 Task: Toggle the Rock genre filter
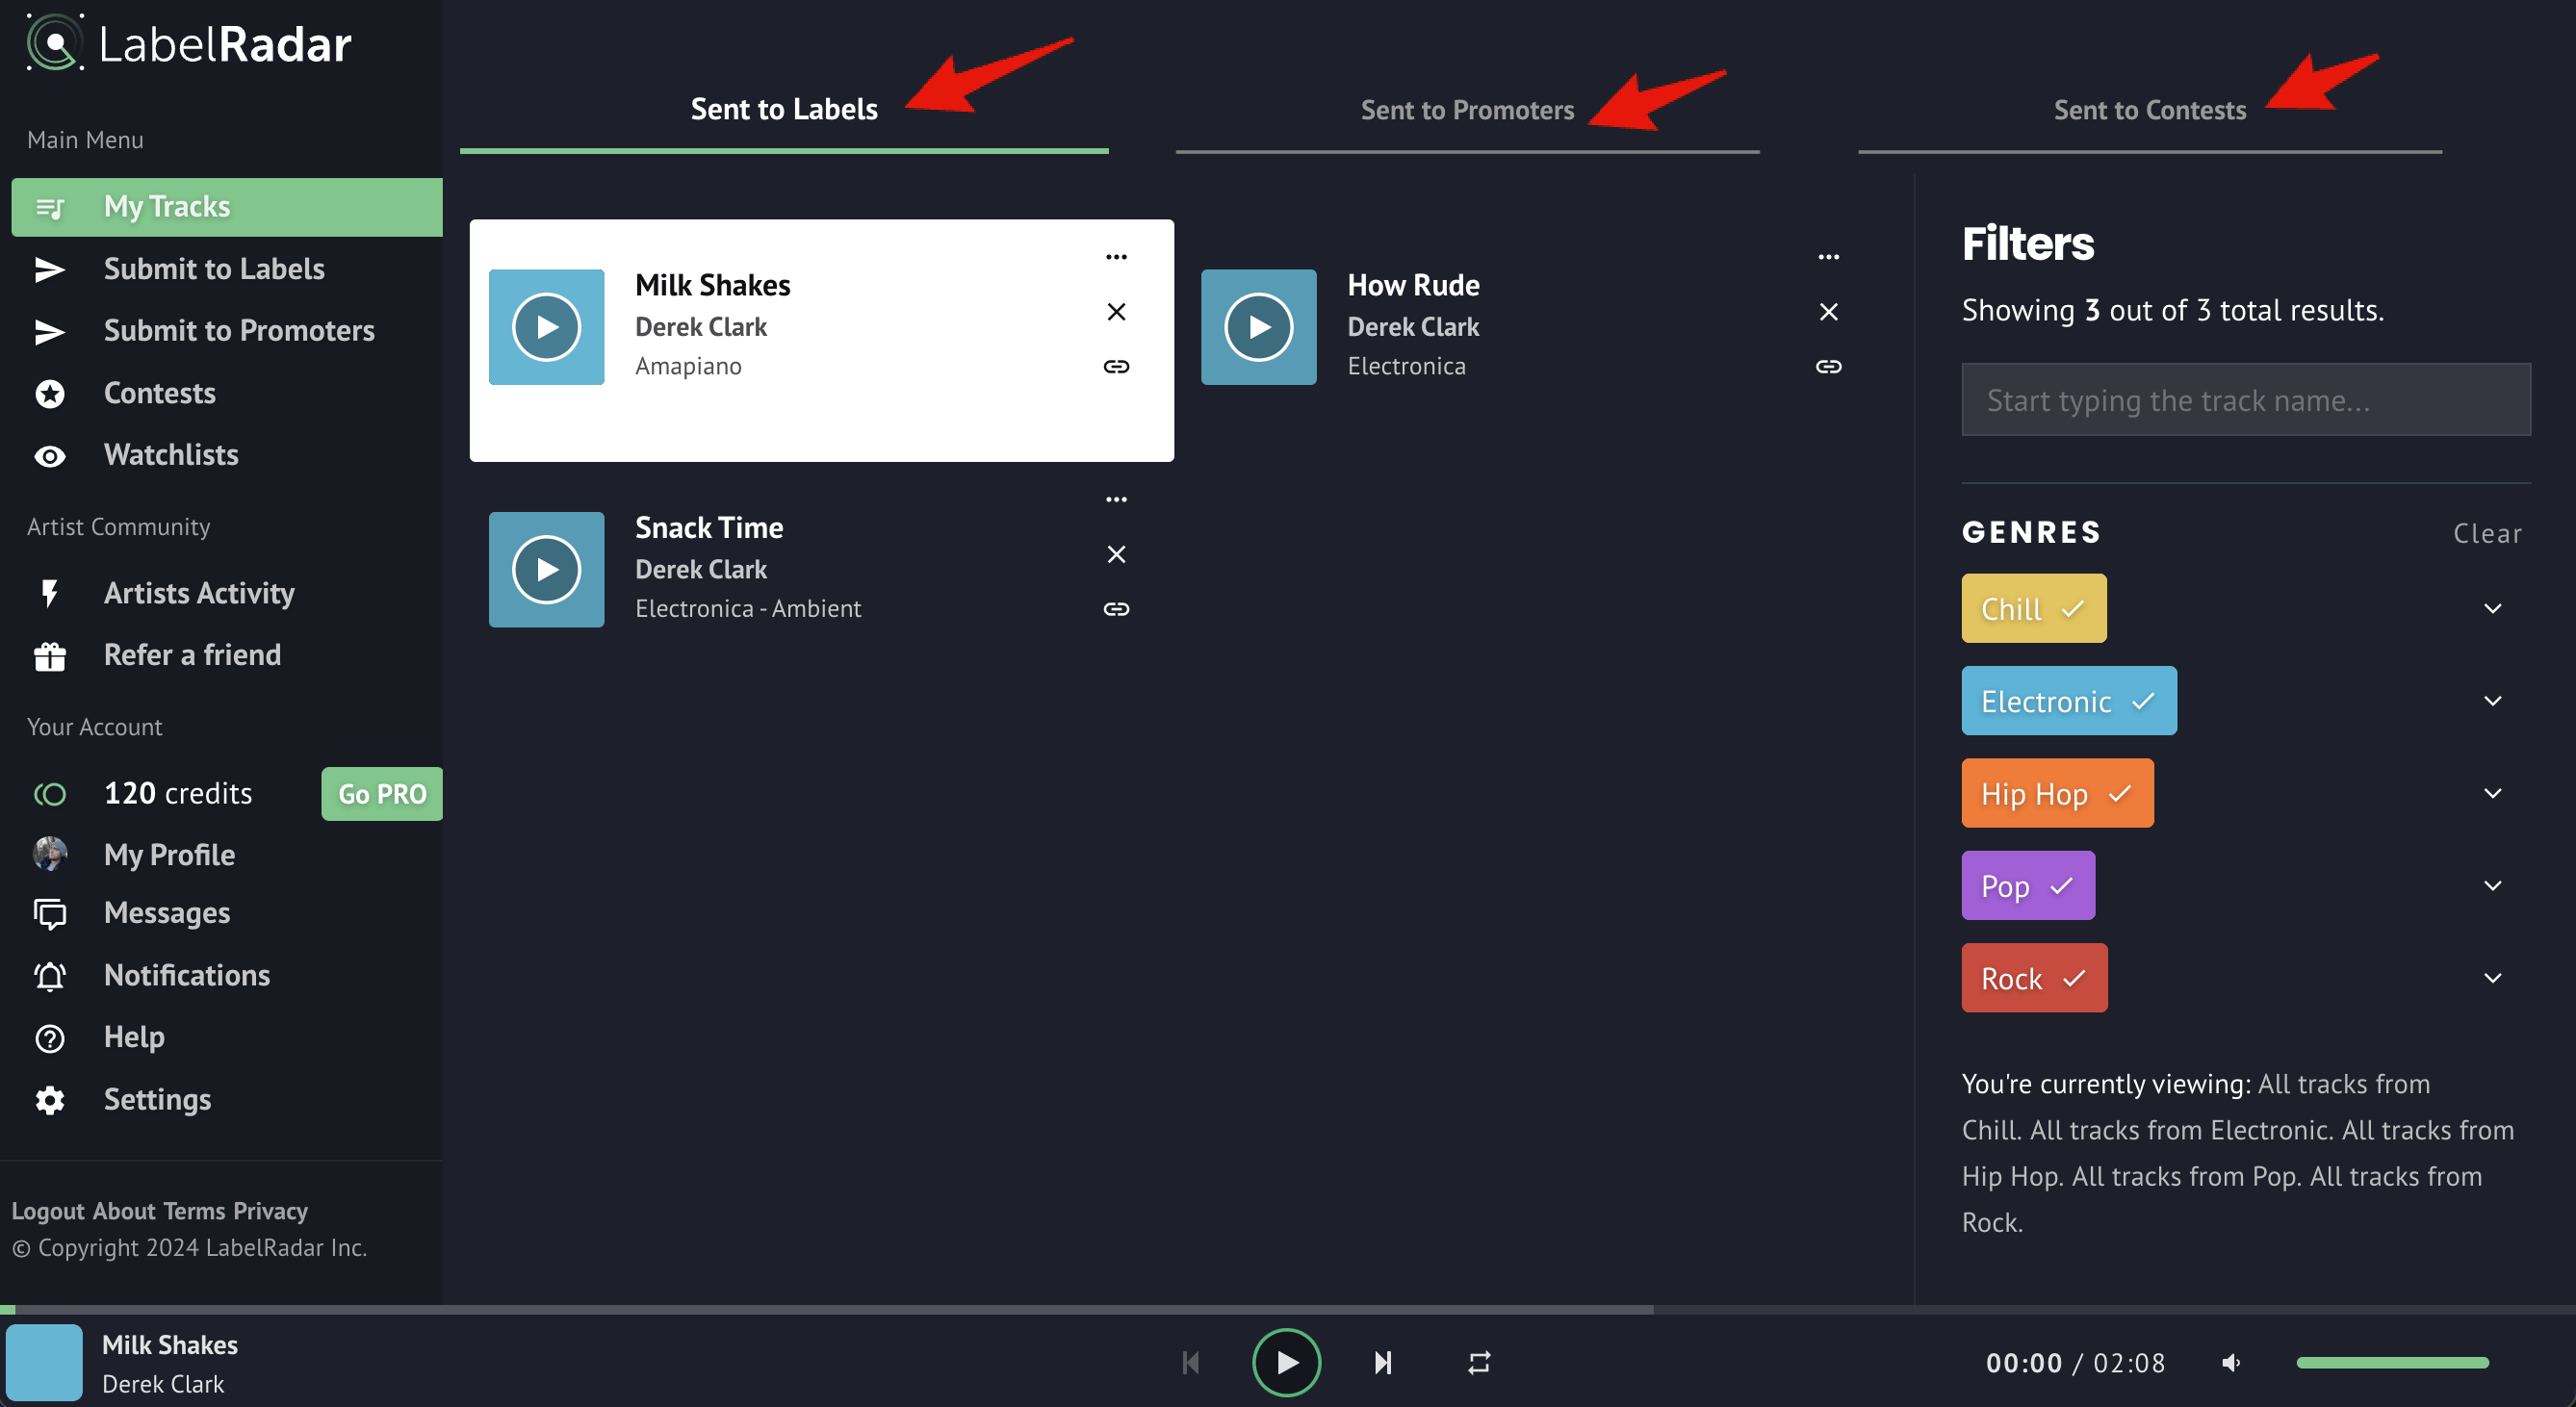(x=2033, y=978)
